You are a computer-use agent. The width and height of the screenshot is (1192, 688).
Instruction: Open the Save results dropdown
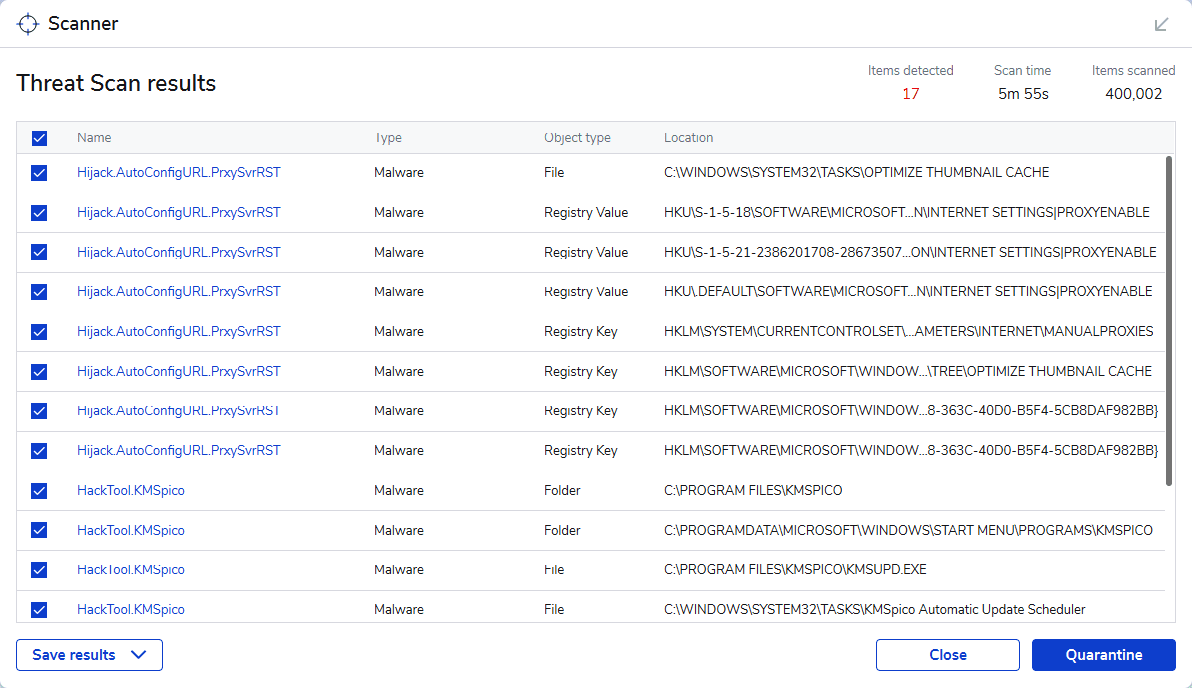click(x=89, y=655)
